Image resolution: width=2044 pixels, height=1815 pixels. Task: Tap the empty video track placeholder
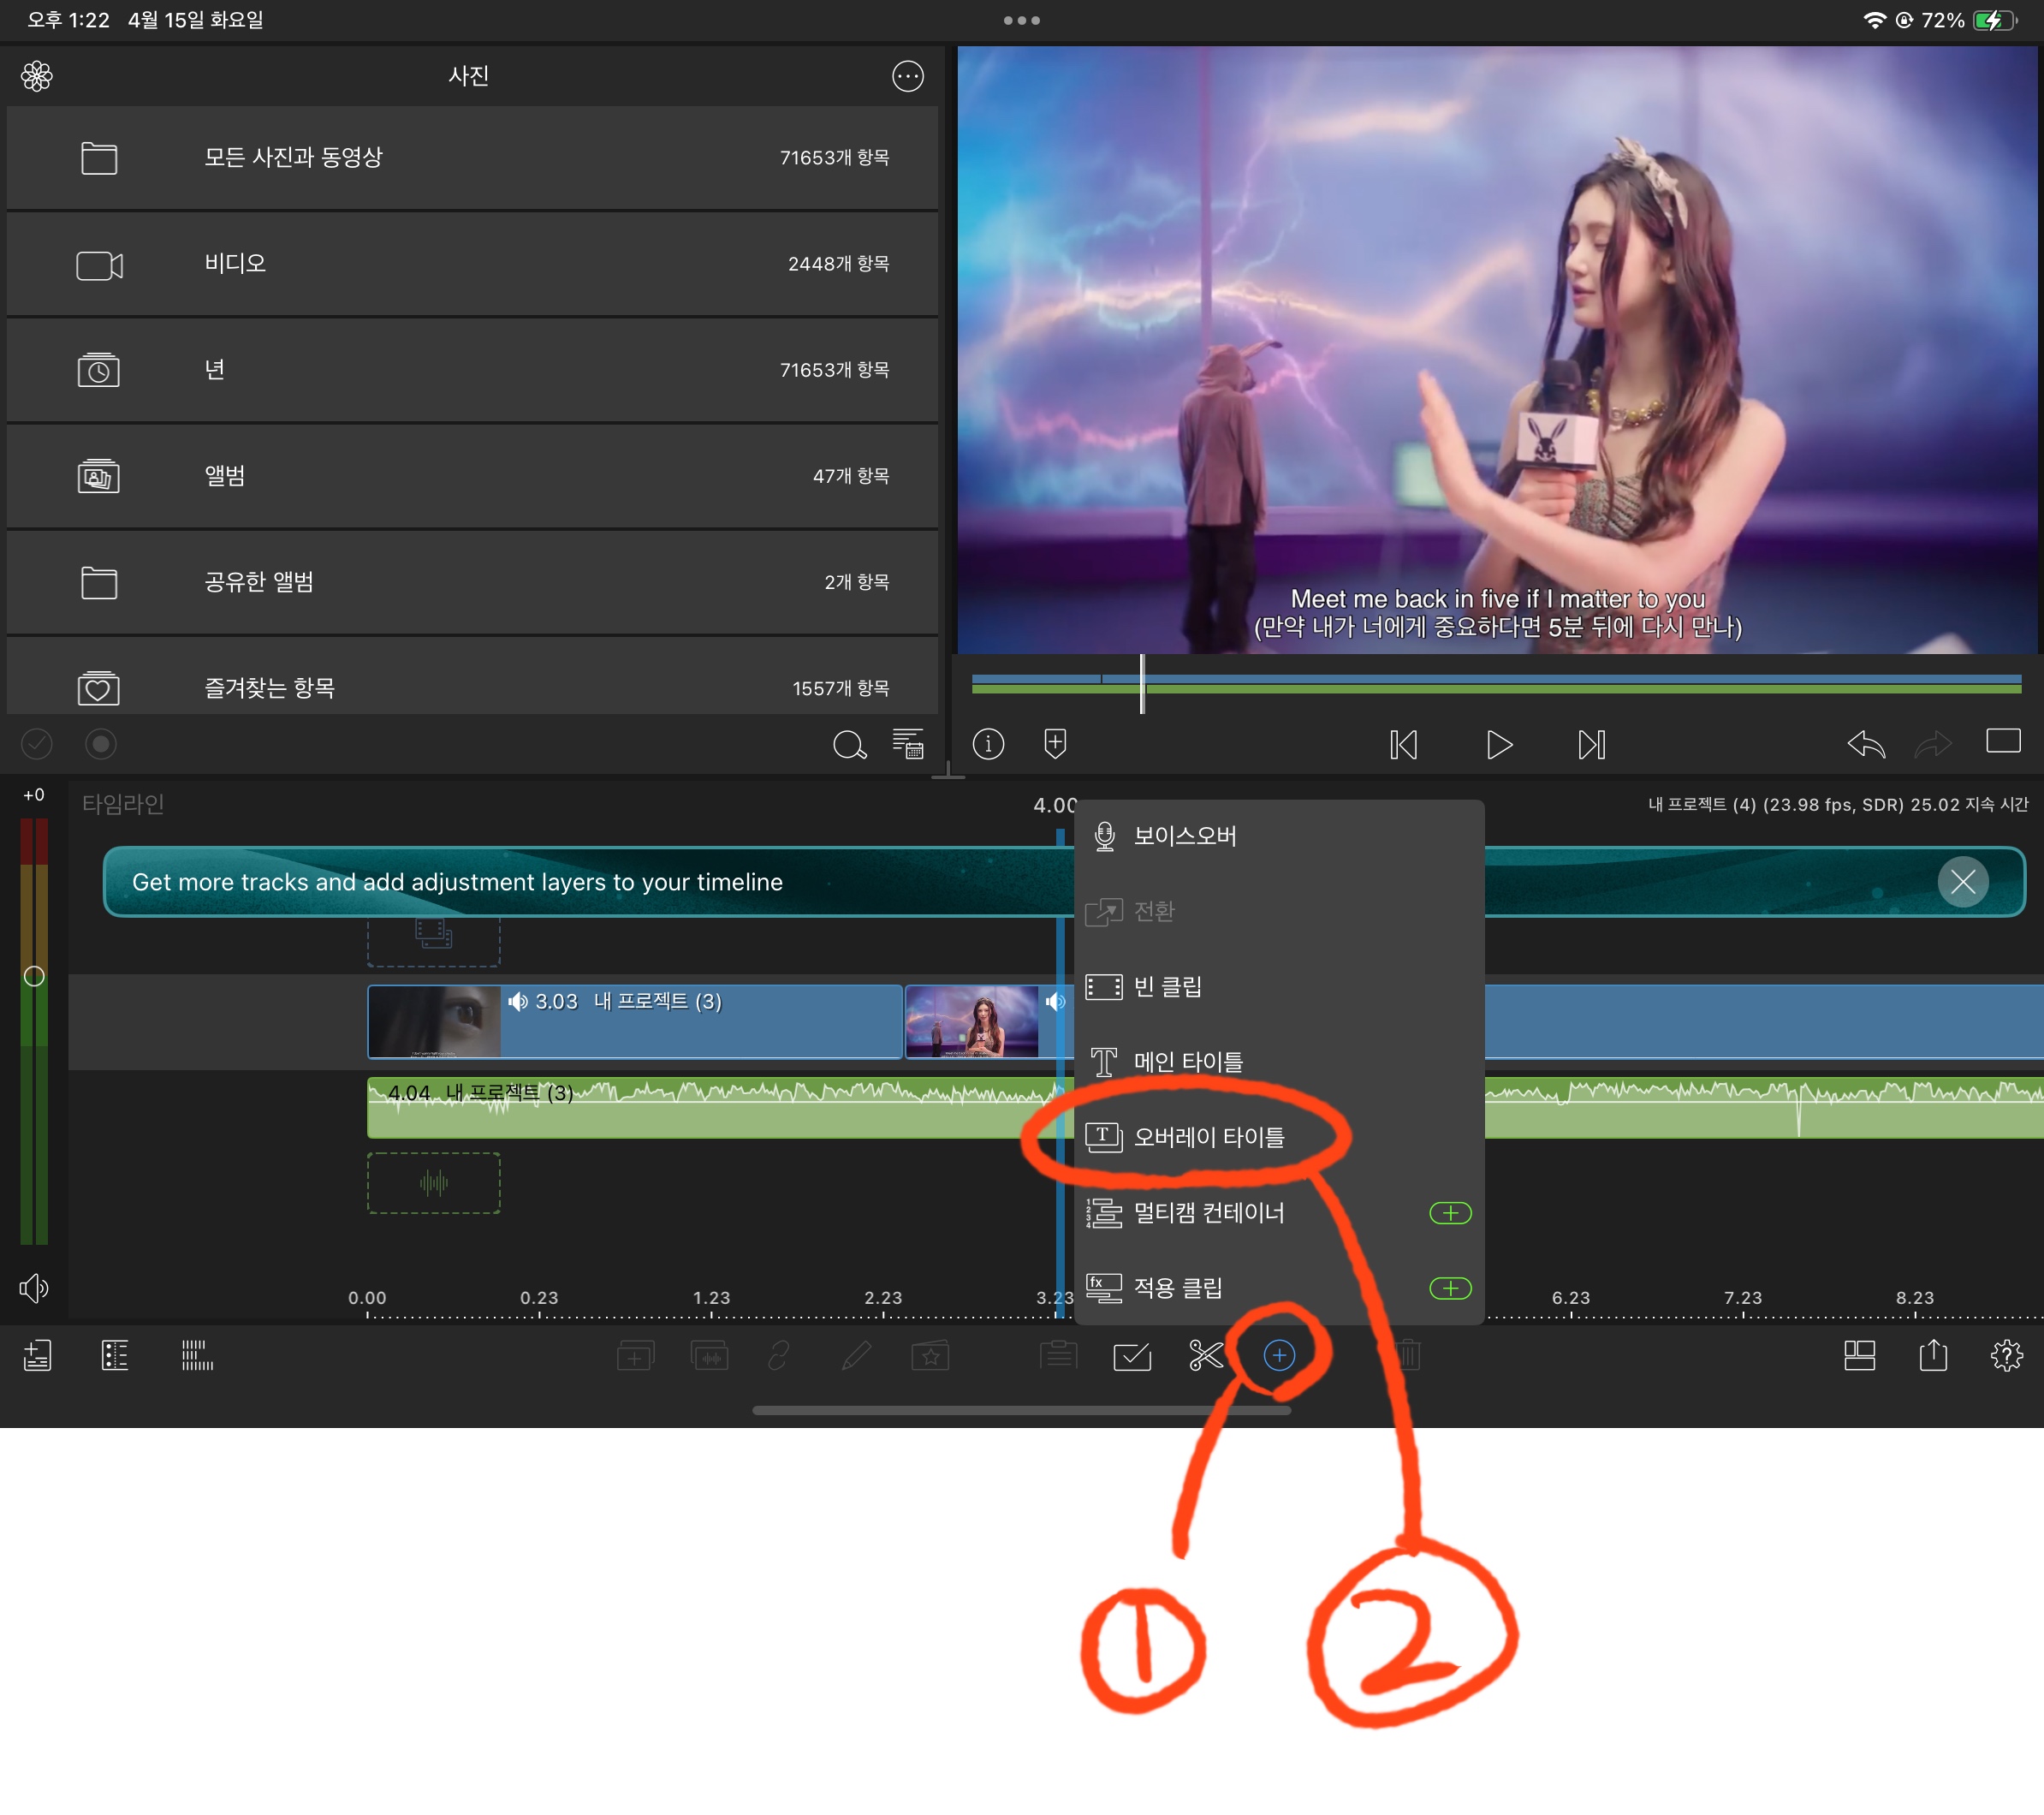point(434,939)
